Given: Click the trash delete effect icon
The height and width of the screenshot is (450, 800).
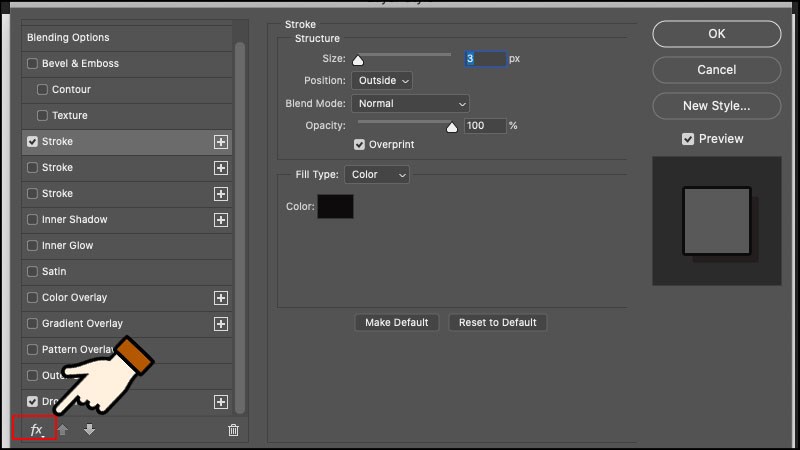Looking at the screenshot, I should tap(233, 430).
